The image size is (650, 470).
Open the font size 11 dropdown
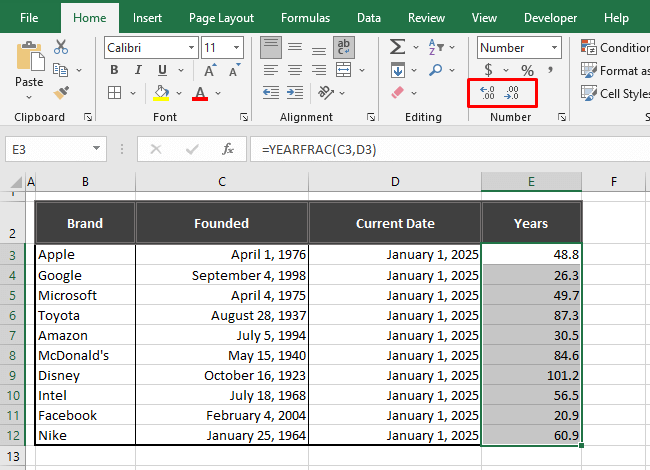236,47
